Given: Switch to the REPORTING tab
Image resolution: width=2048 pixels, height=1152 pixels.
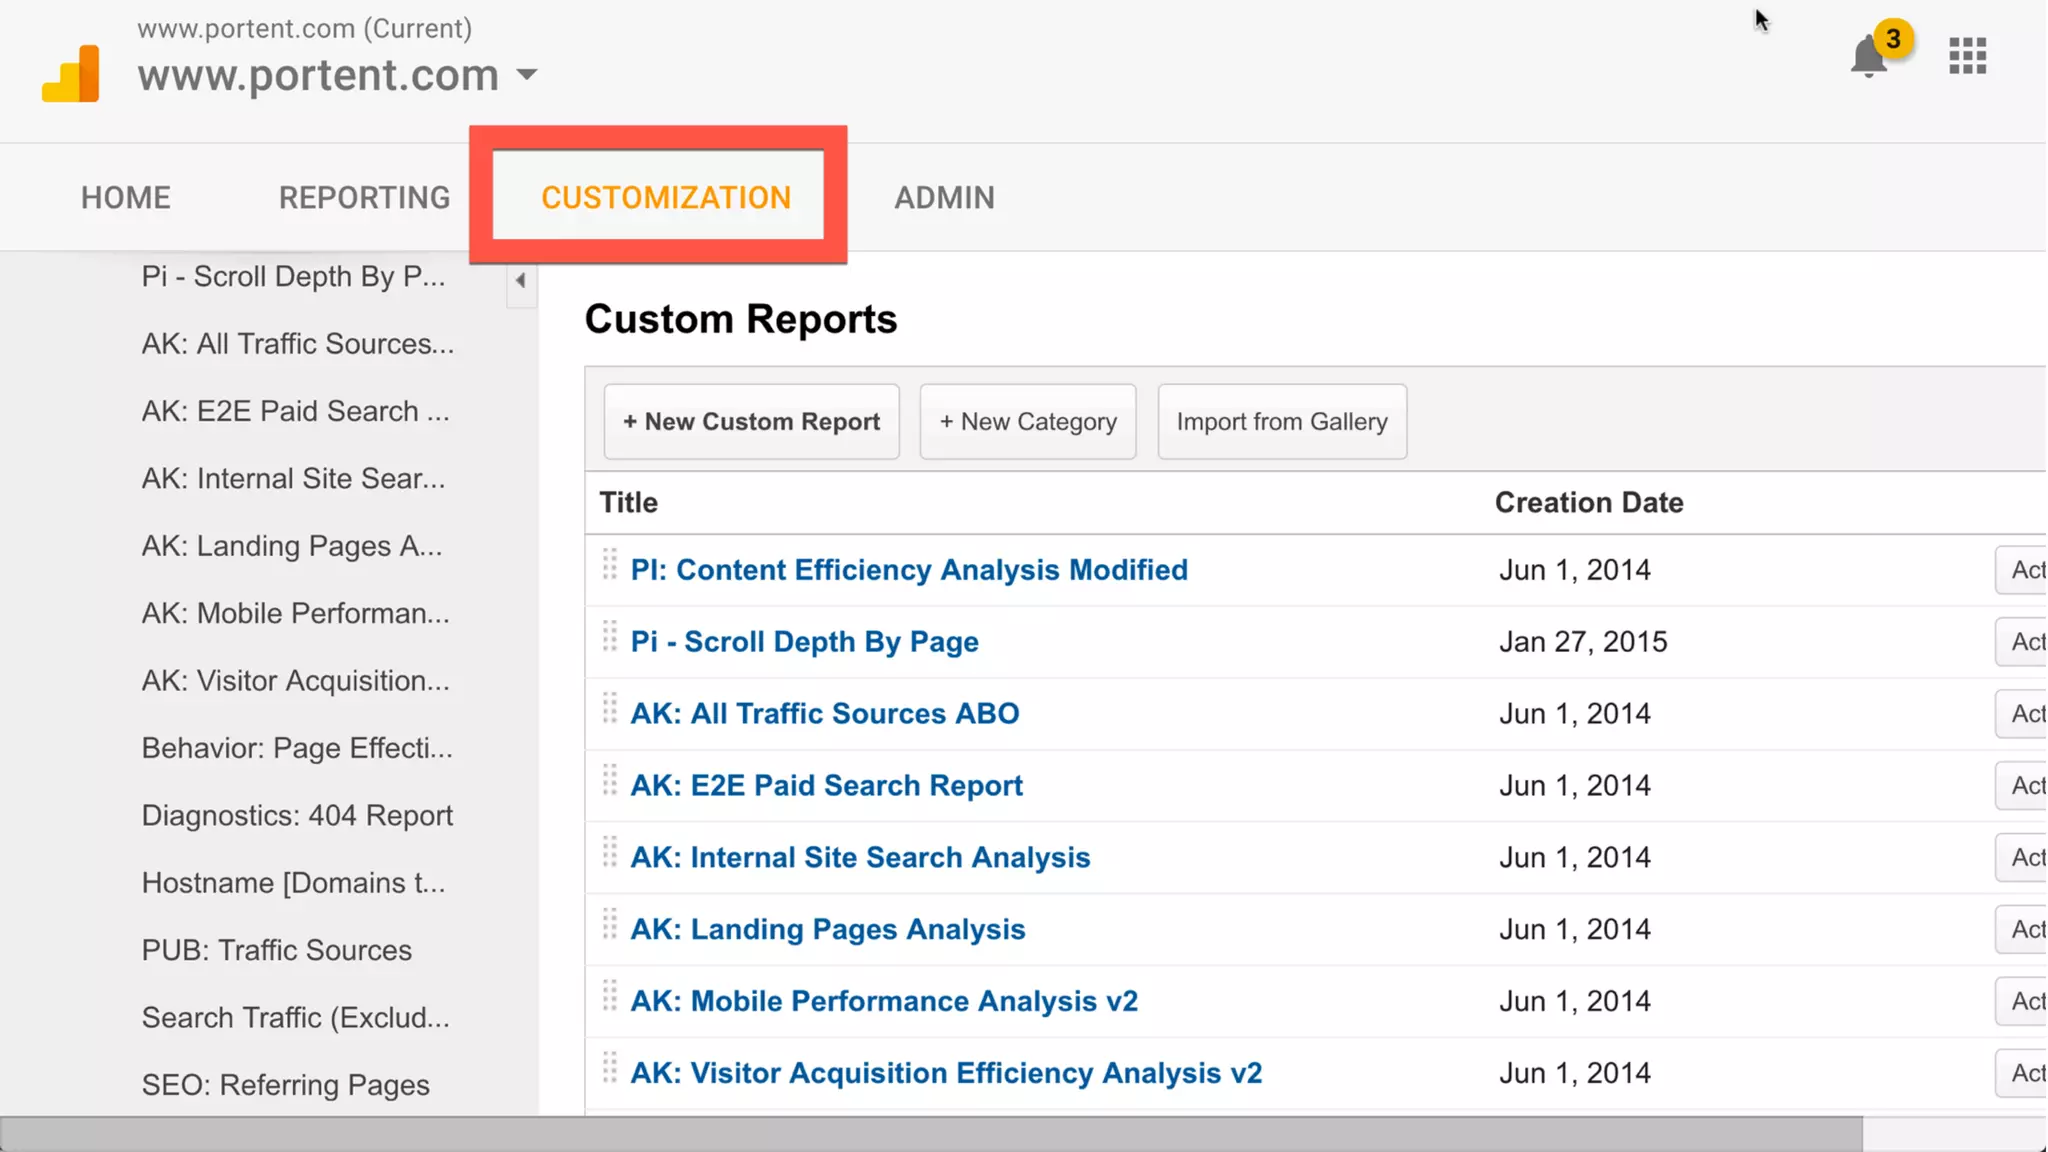Looking at the screenshot, I should pos(364,198).
